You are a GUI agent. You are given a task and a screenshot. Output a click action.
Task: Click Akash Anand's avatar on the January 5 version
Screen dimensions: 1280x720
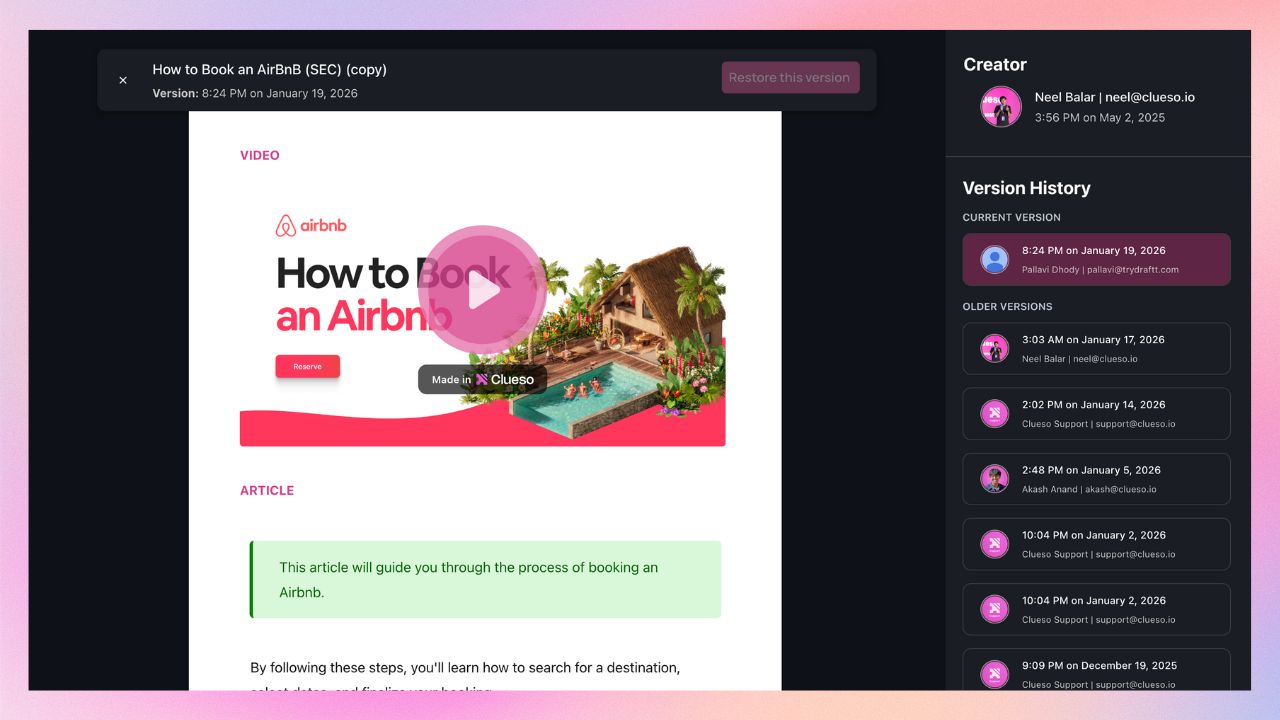click(x=994, y=479)
